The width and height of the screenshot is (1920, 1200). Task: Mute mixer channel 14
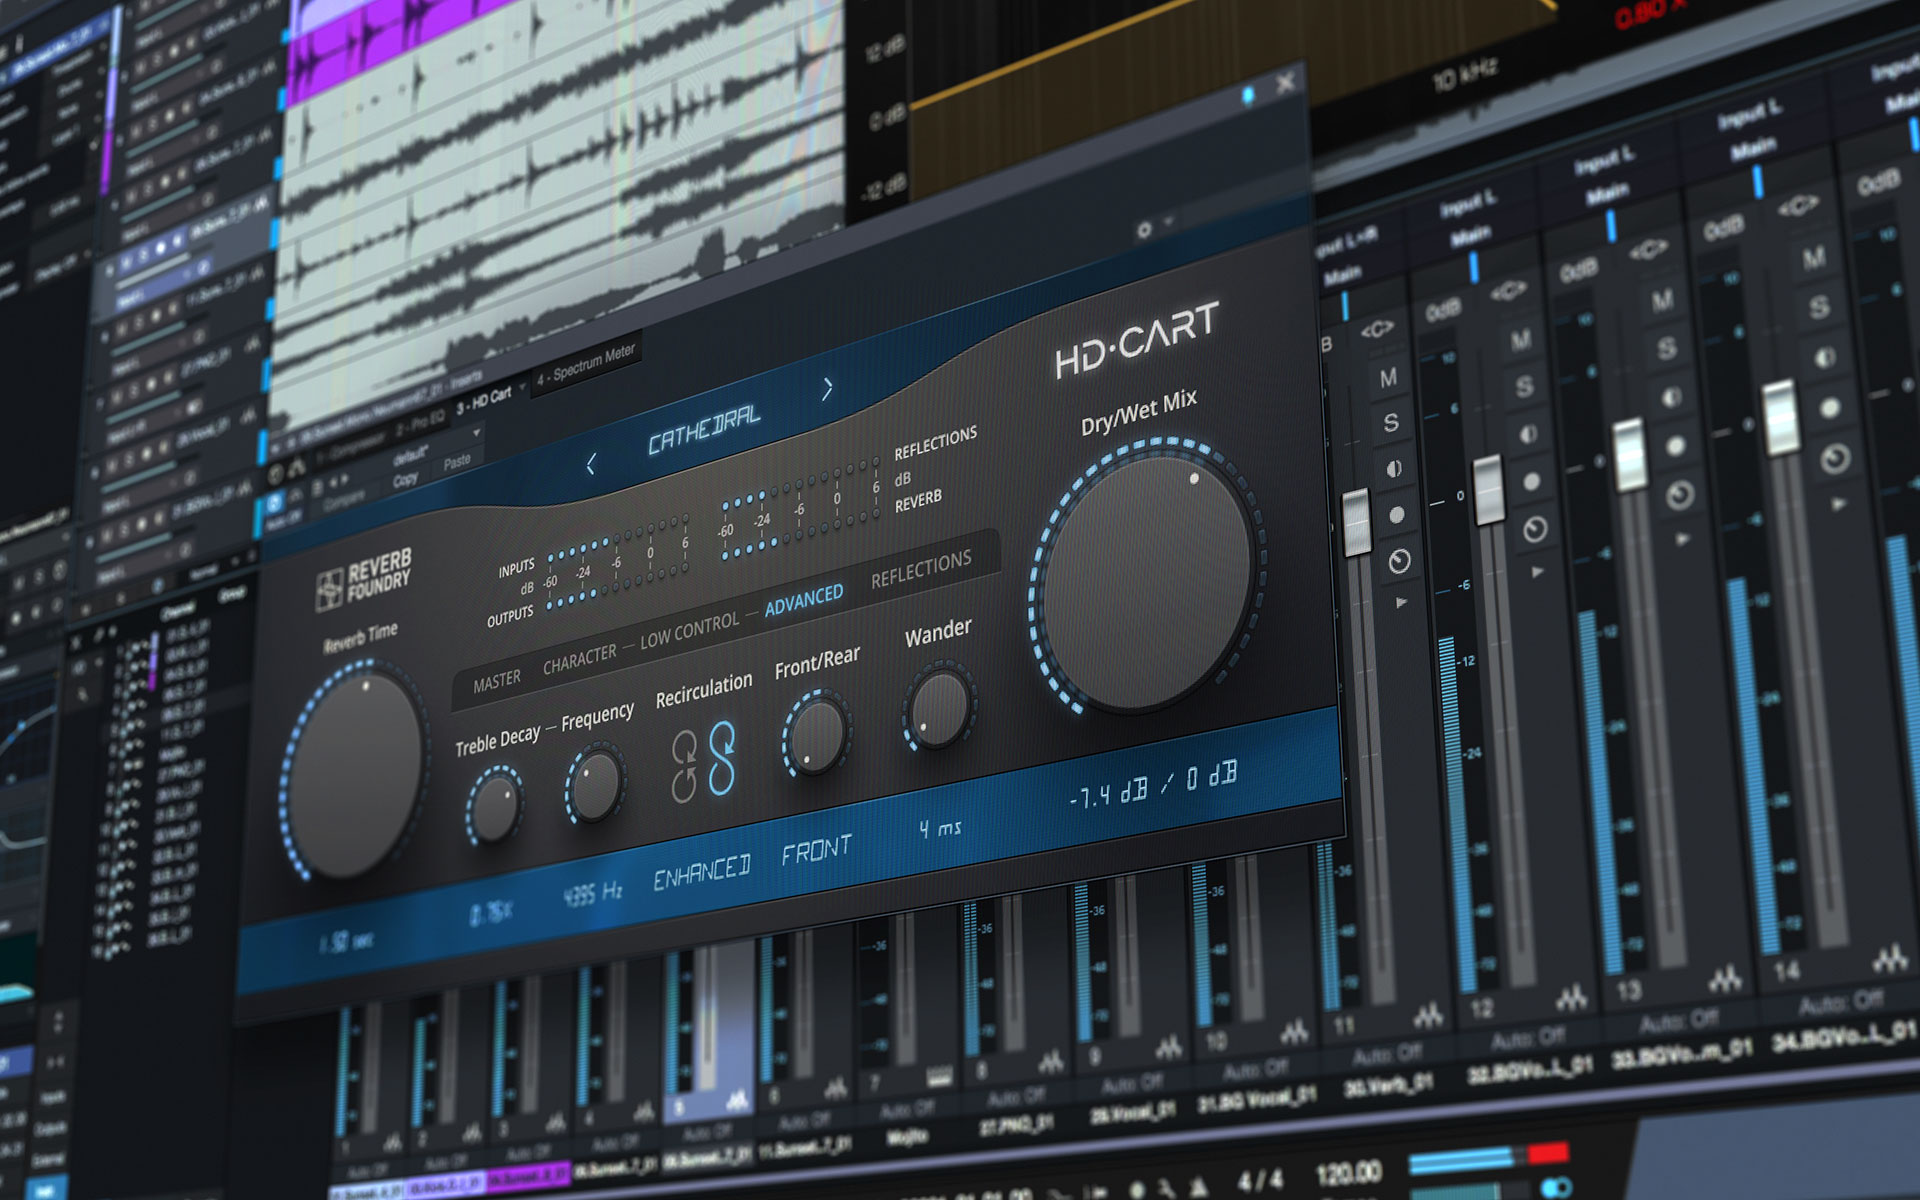point(1814,258)
